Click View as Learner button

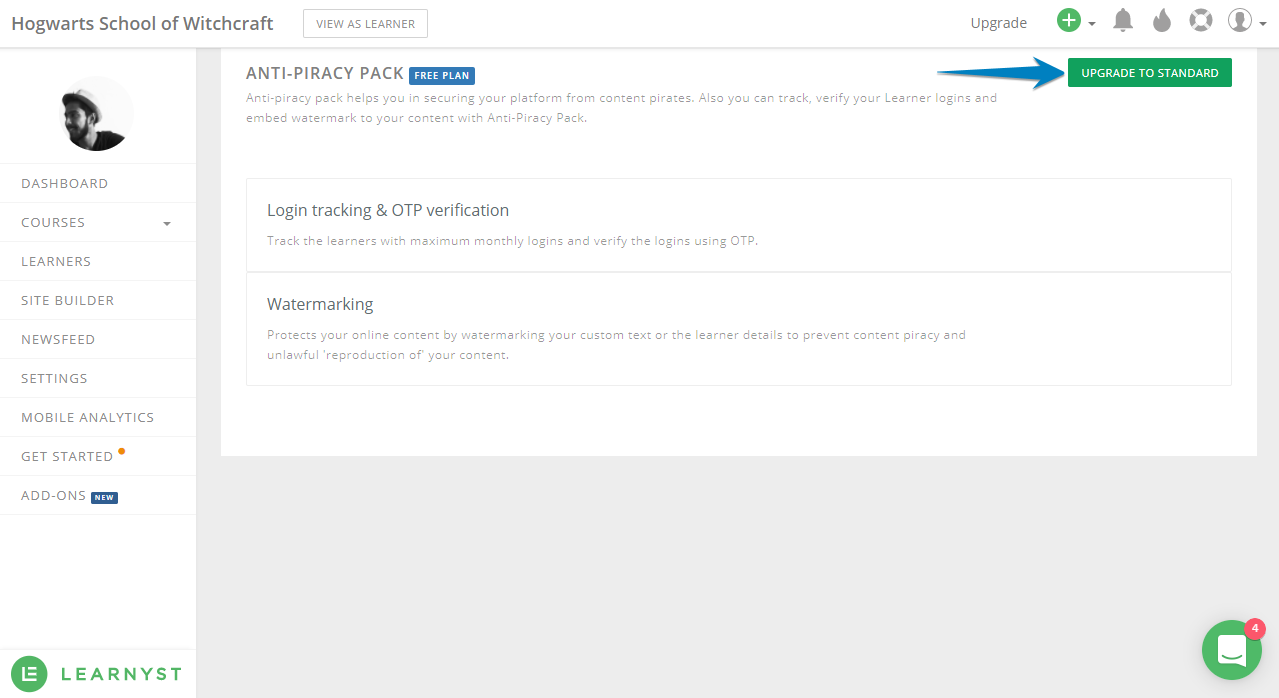[x=365, y=23]
